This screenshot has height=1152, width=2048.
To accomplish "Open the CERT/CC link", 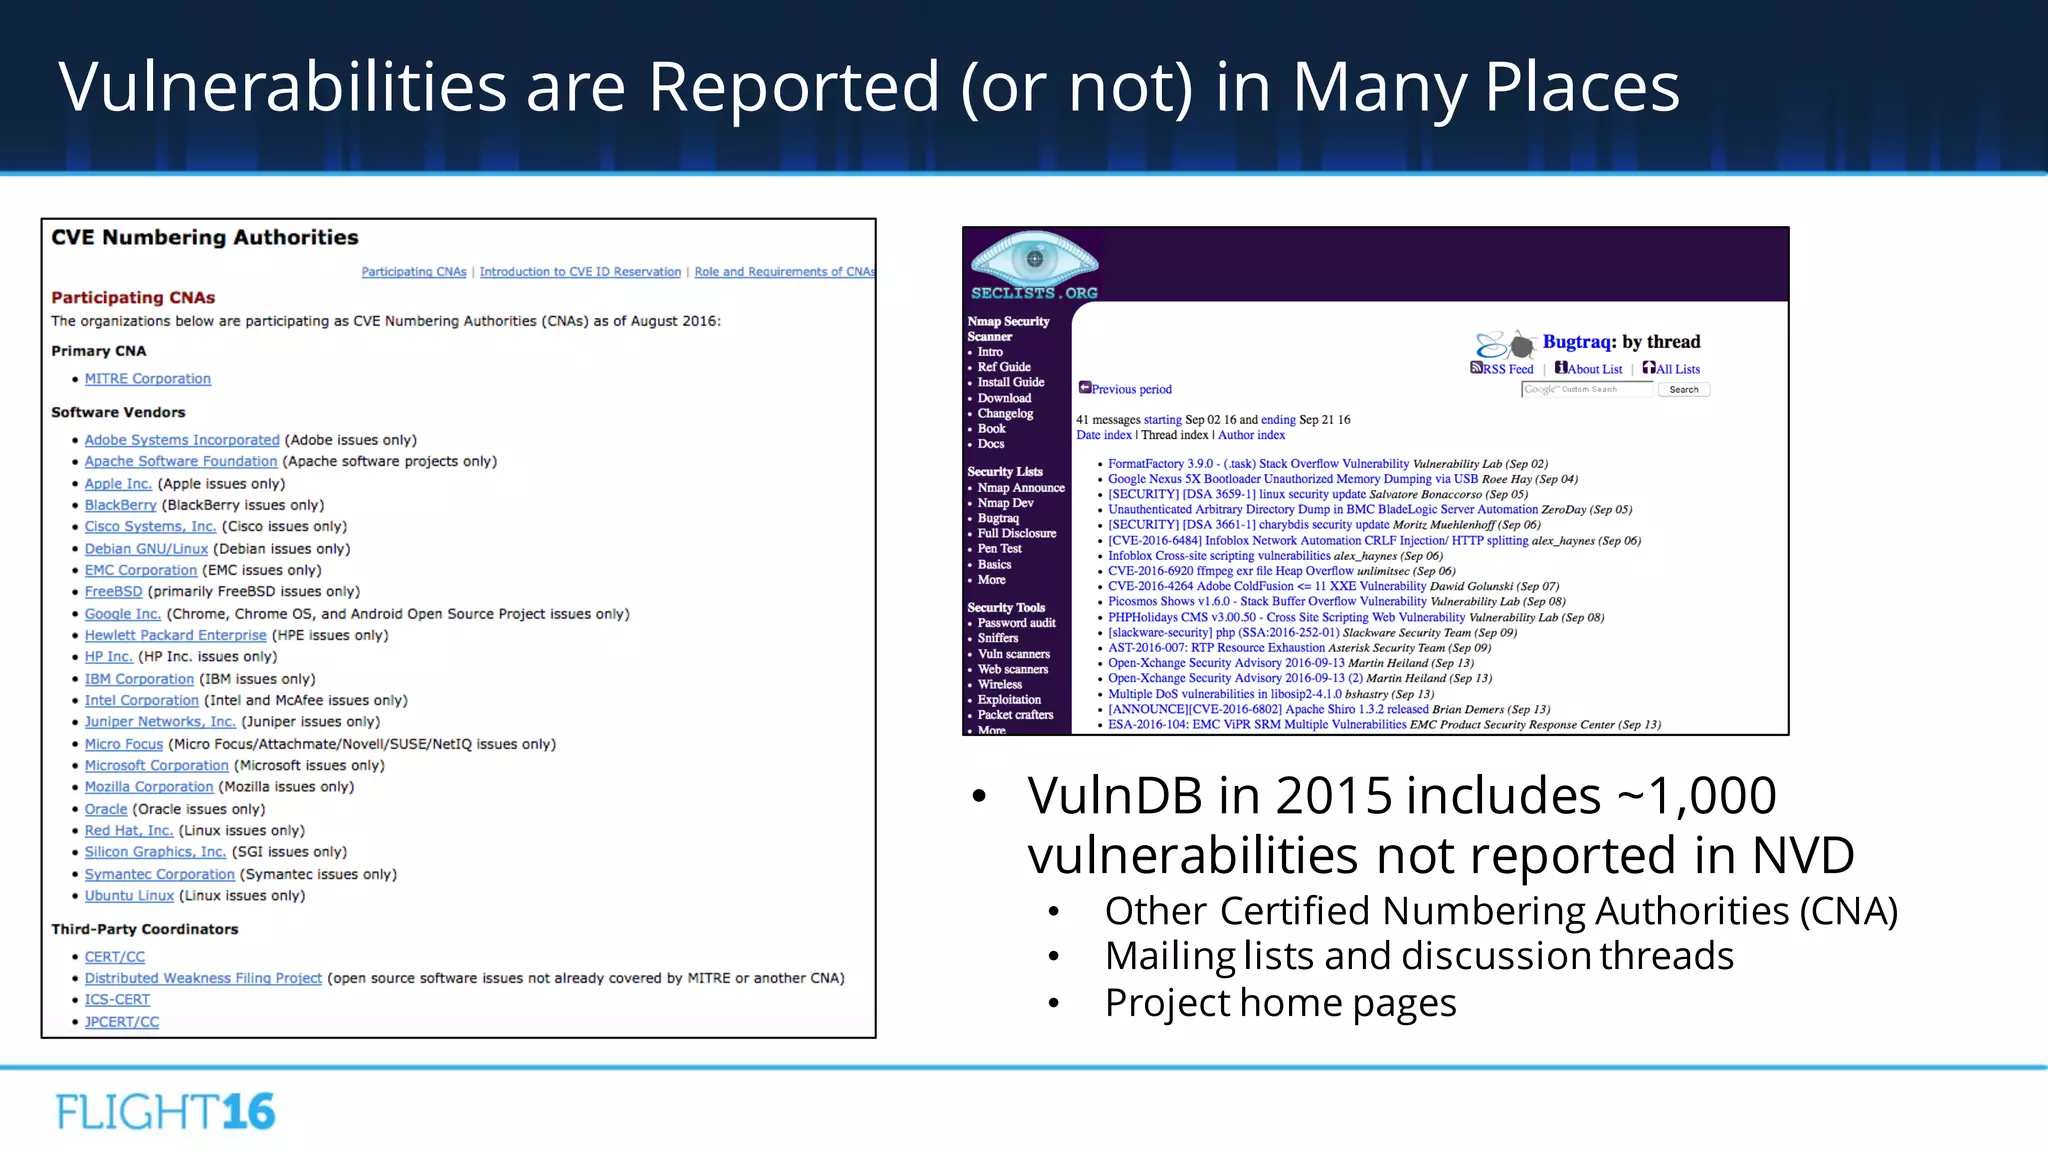I will [x=114, y=957].
